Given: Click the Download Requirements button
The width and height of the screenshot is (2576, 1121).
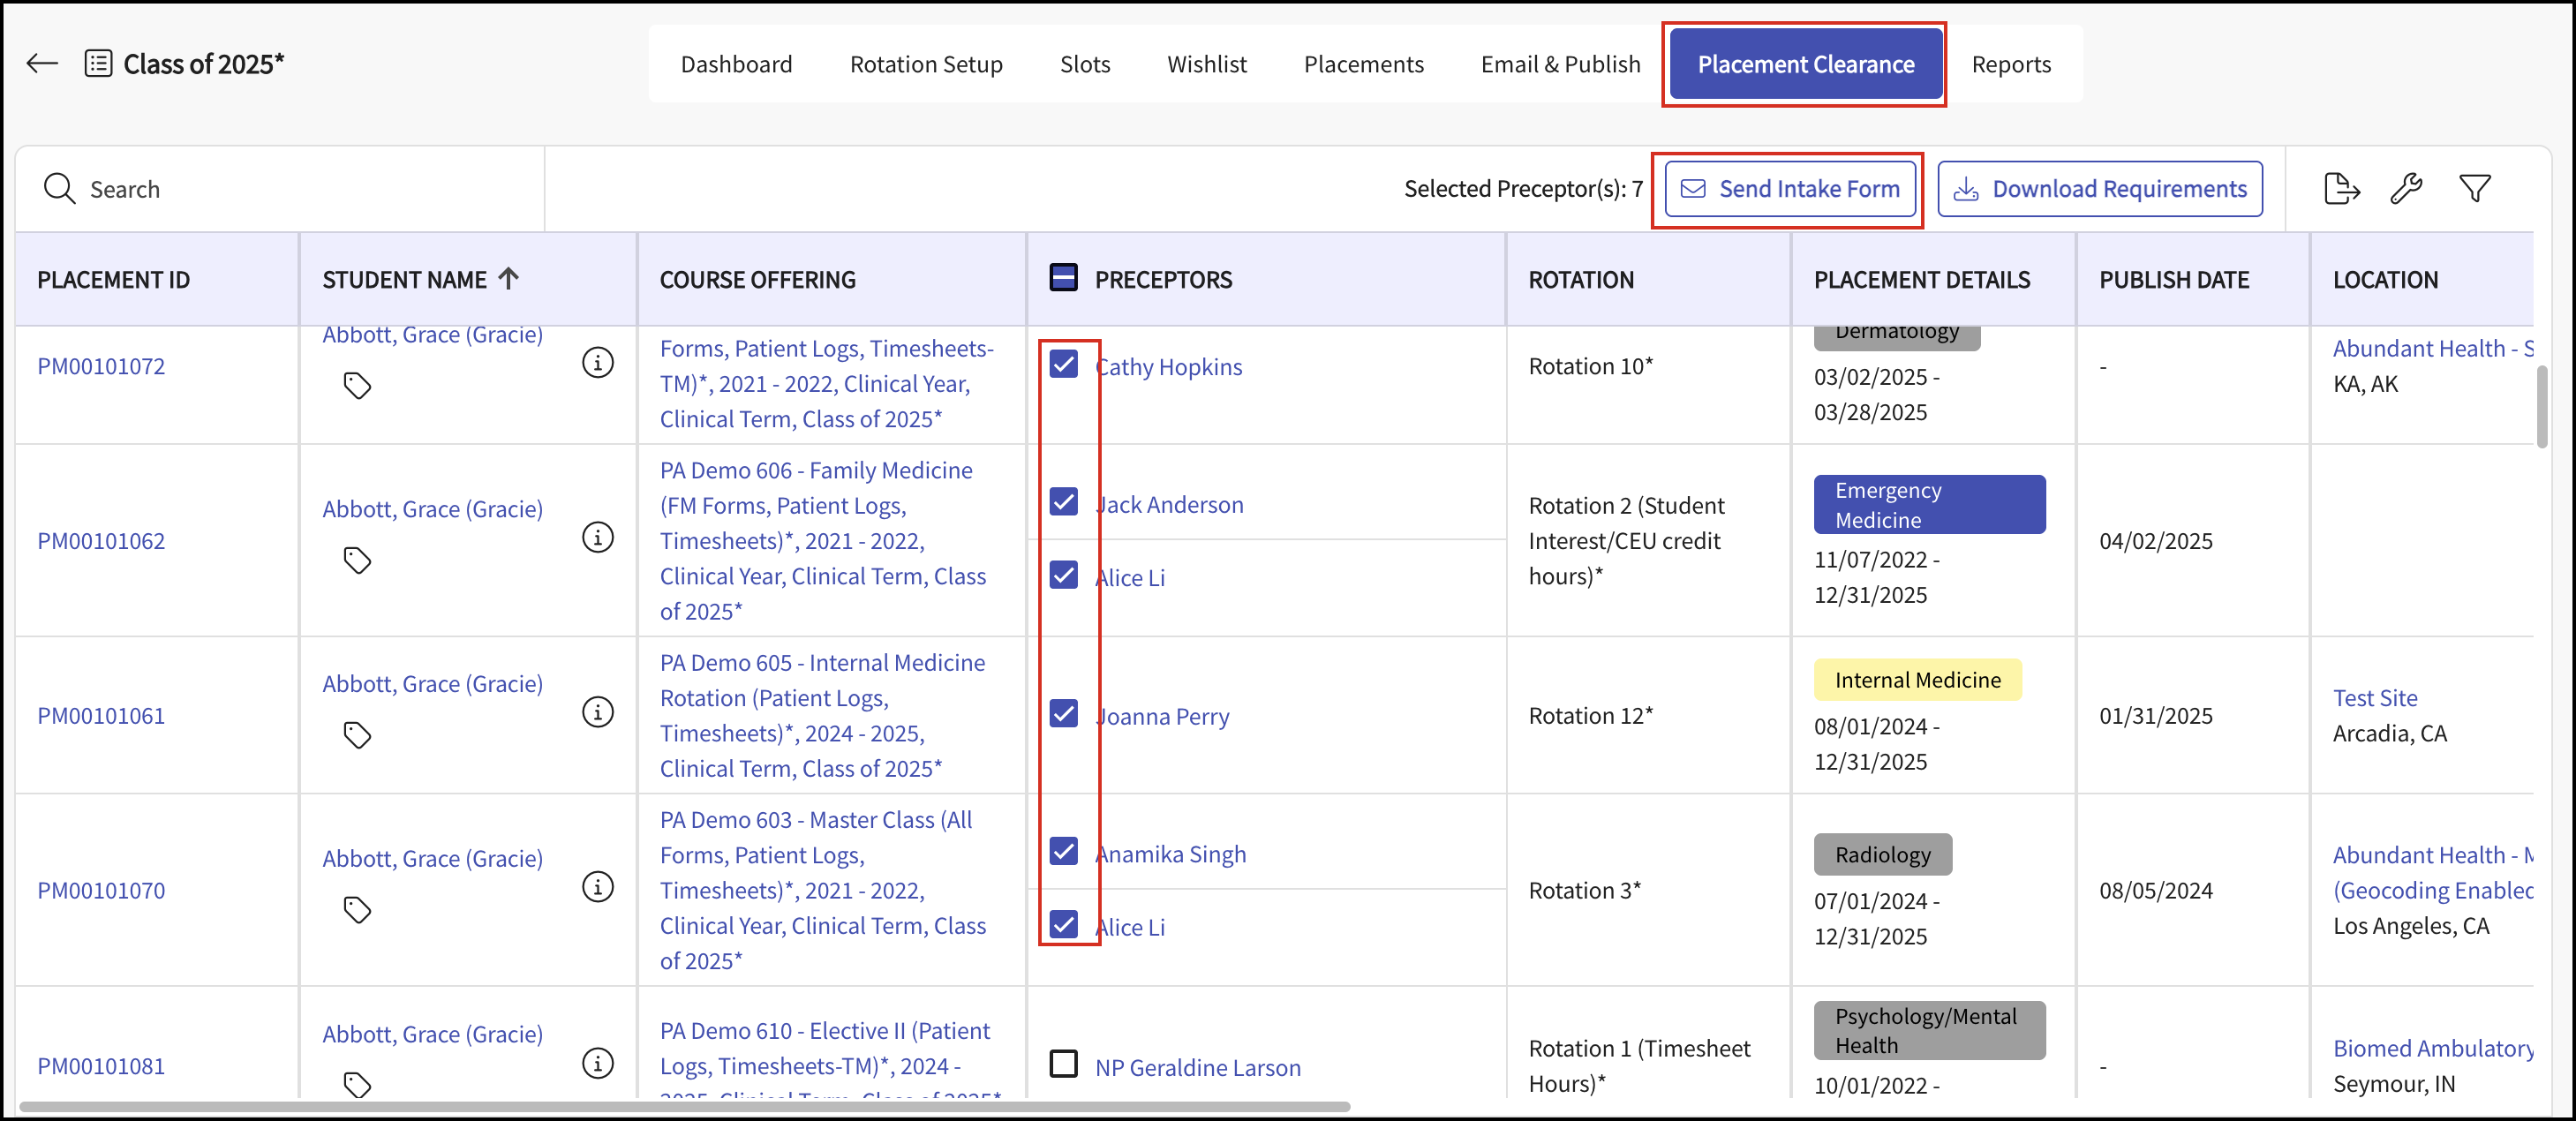Looking at the screenshot, I should click(2100, 189).
